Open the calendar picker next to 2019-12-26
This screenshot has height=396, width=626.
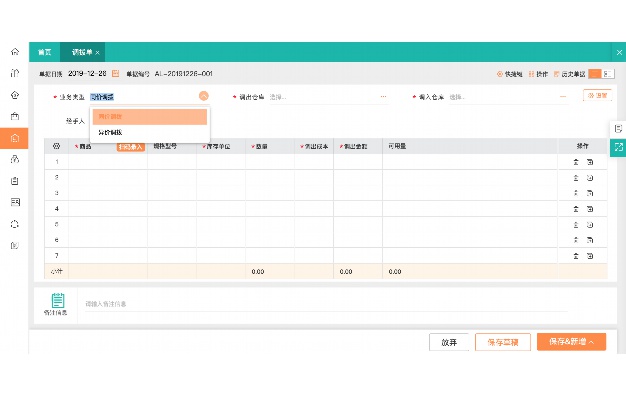tap(115, 73)
